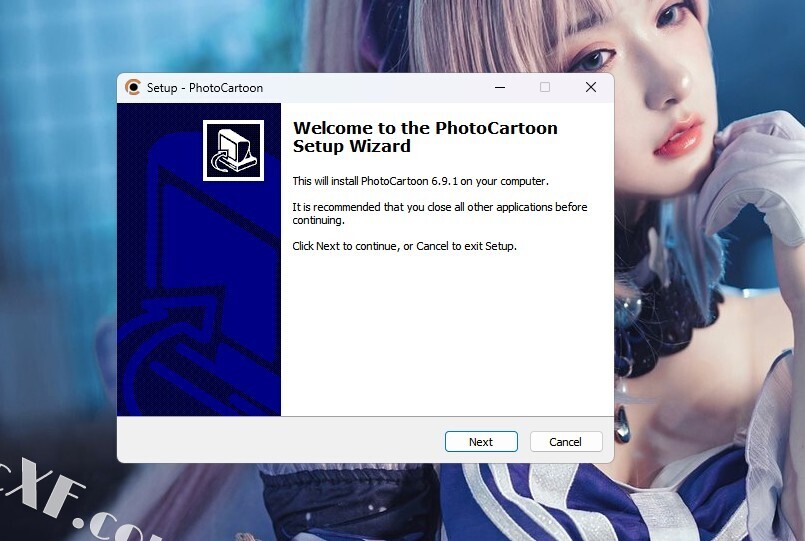The height and width of the screenshot is (541, 805).
Task: Click the installer computer icon image
Action: [234, 150]
